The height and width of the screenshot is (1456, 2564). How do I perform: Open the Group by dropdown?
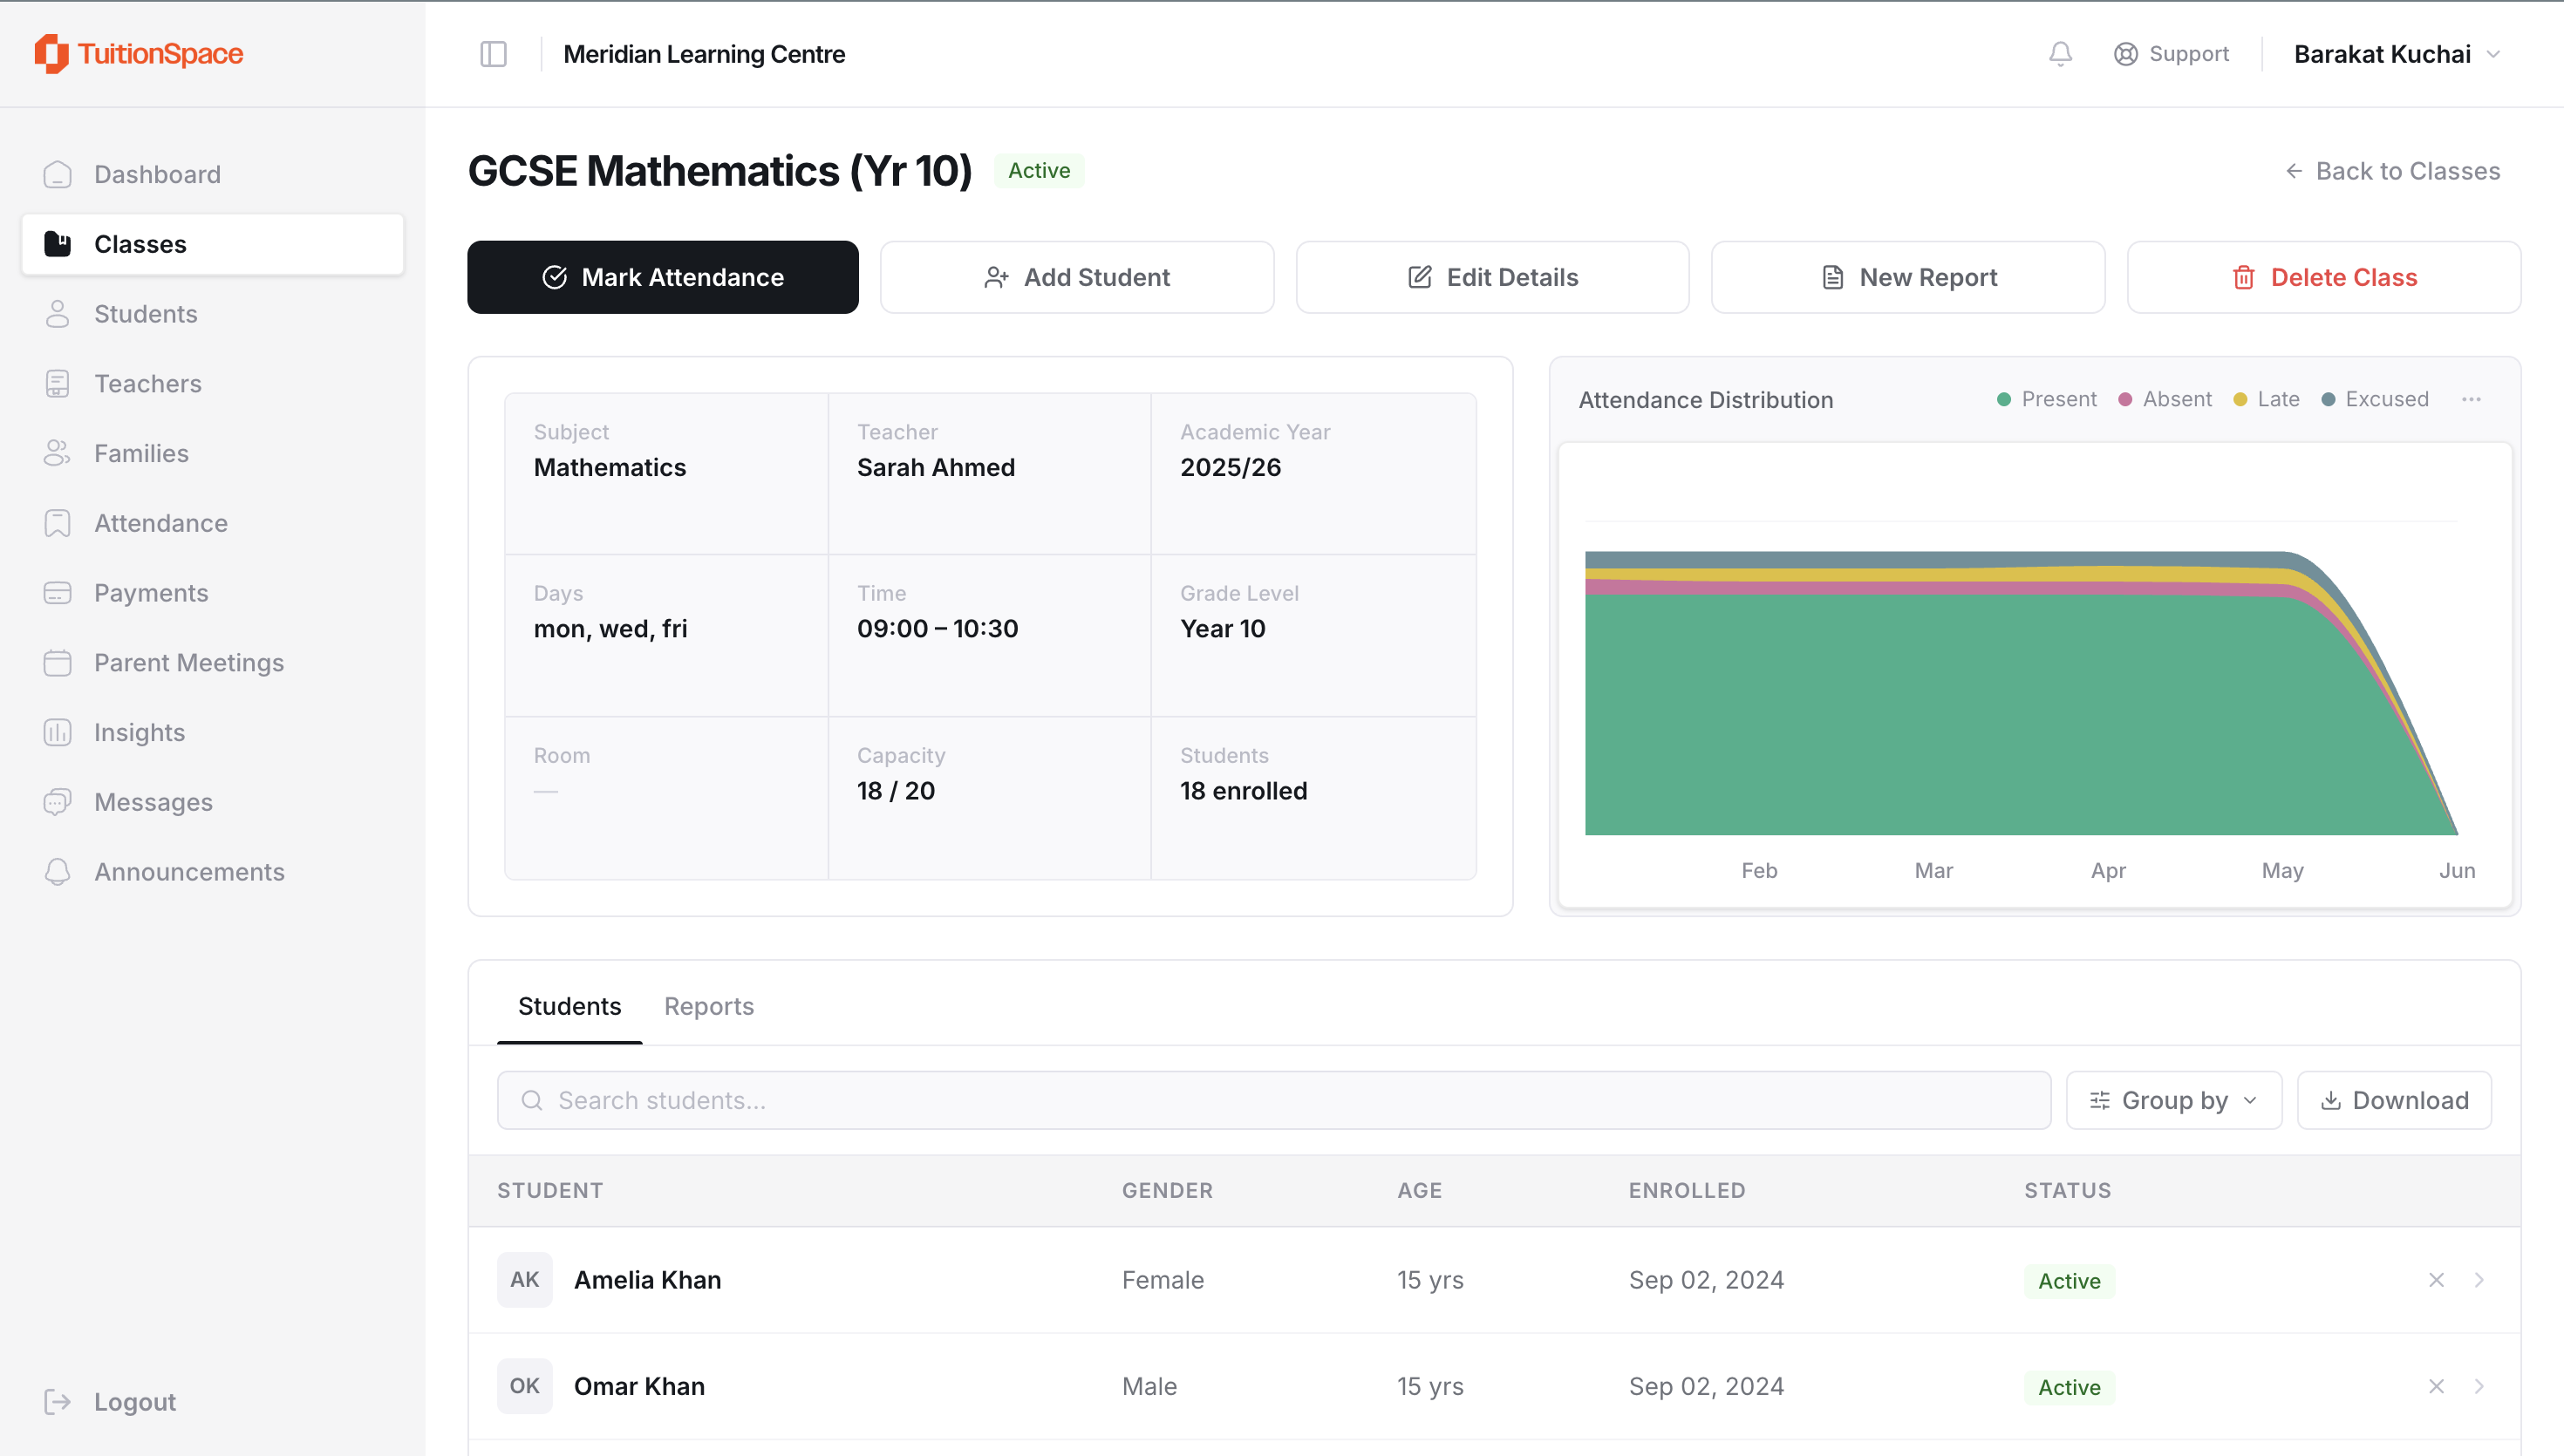click(2174, 1100)
